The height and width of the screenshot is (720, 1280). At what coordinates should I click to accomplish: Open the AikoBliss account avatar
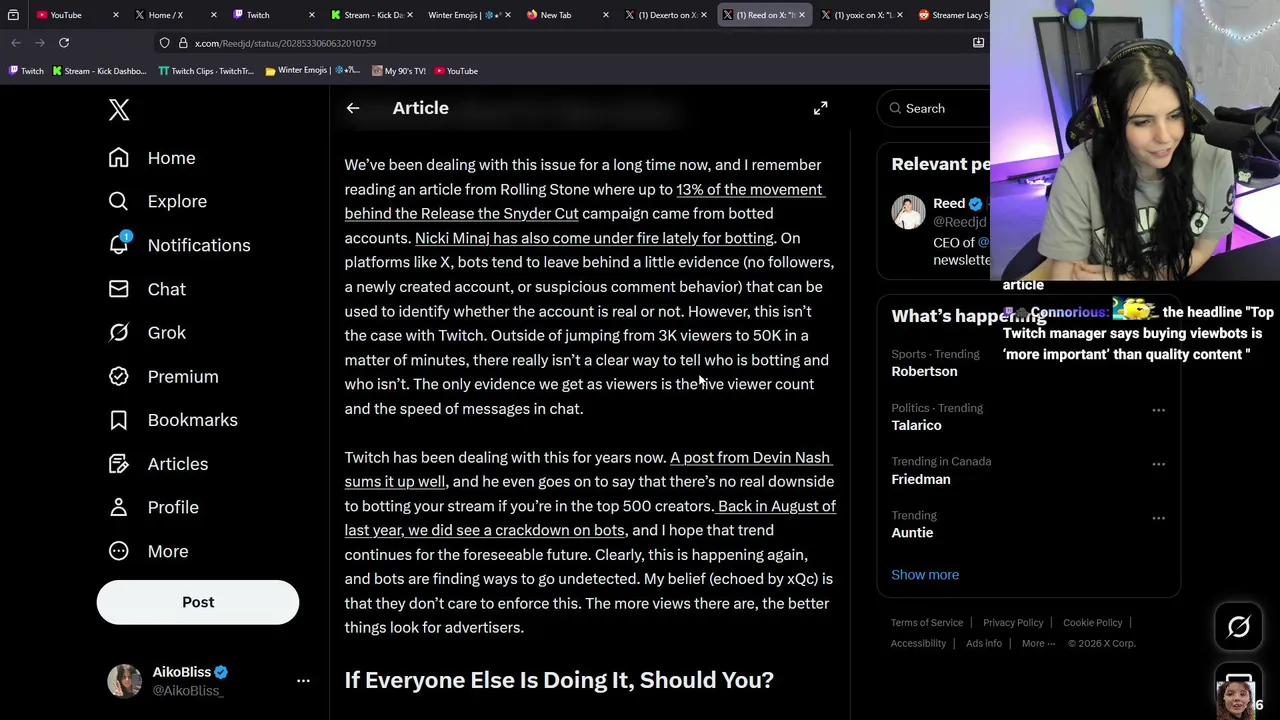(125, 681)
